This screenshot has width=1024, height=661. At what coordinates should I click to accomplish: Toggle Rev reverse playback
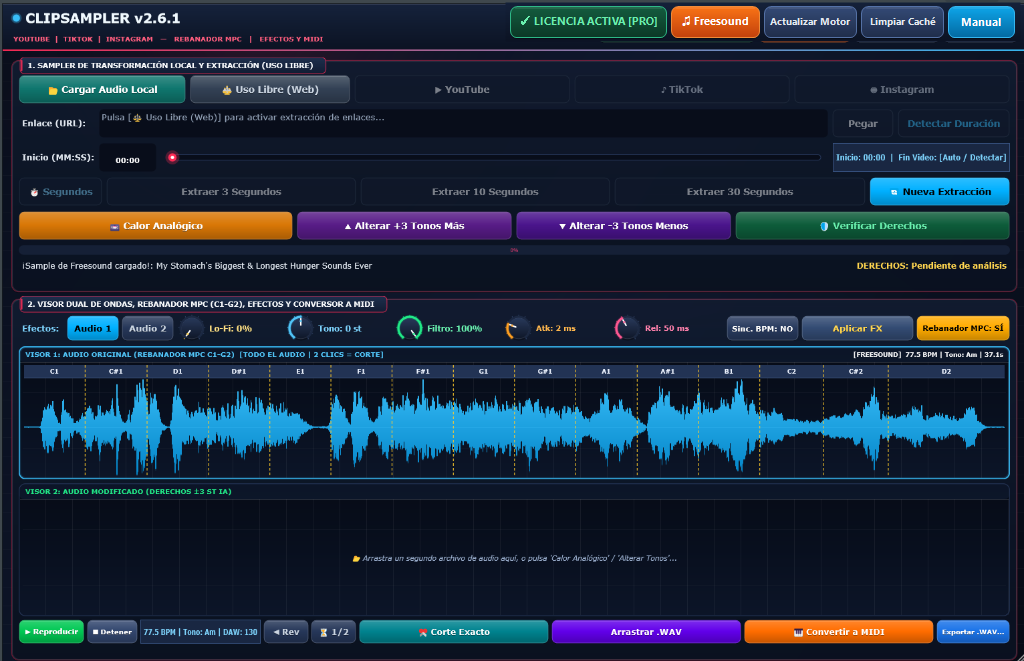click(x=286, y=632)
